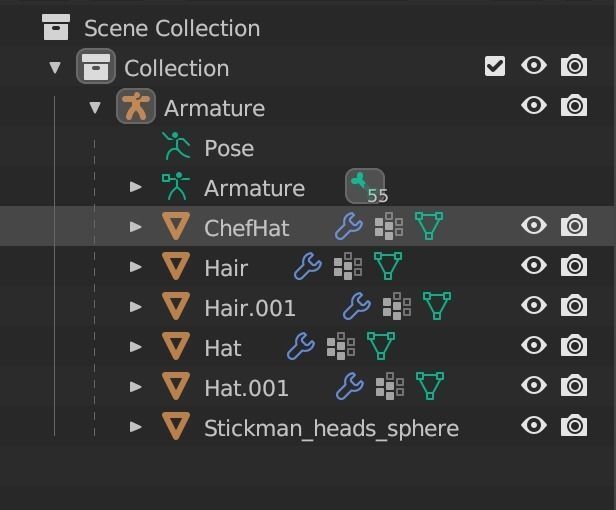616x510 pixels.
Task: Select the Stickman_heads_sphere object name
Action: point(331,428)
